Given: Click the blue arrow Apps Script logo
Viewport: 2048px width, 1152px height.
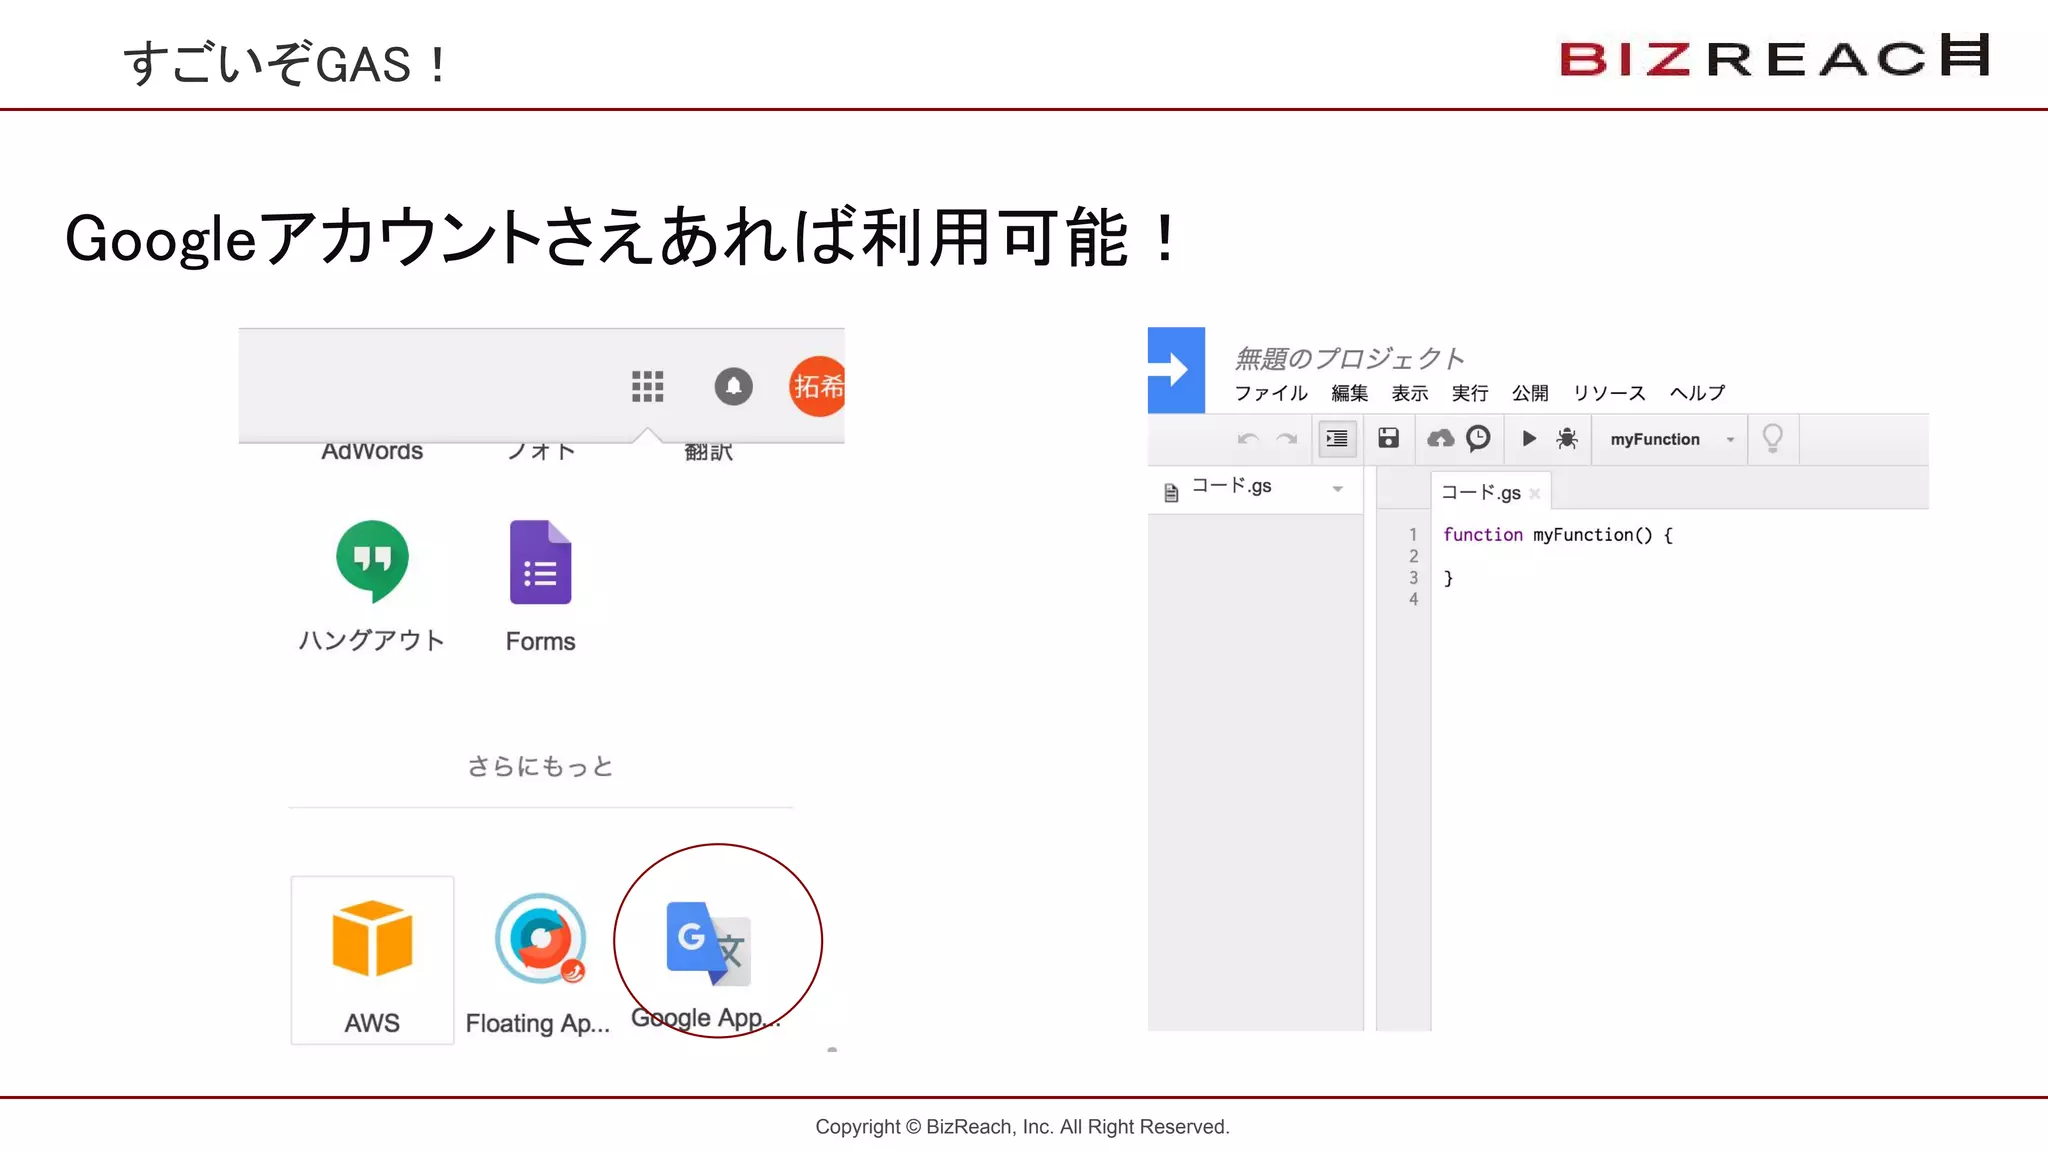Looking at the screenshot, I should click(x=1176, y=370).
